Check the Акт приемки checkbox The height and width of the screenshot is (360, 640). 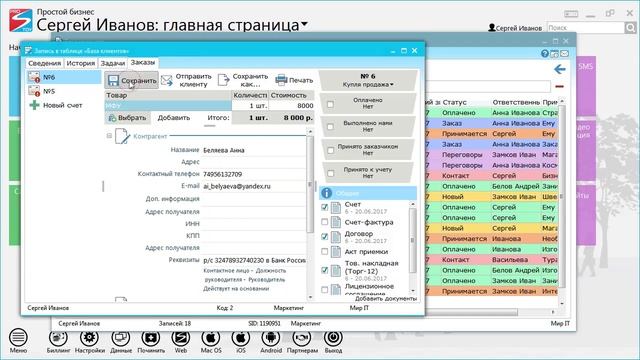pos(324,251)
